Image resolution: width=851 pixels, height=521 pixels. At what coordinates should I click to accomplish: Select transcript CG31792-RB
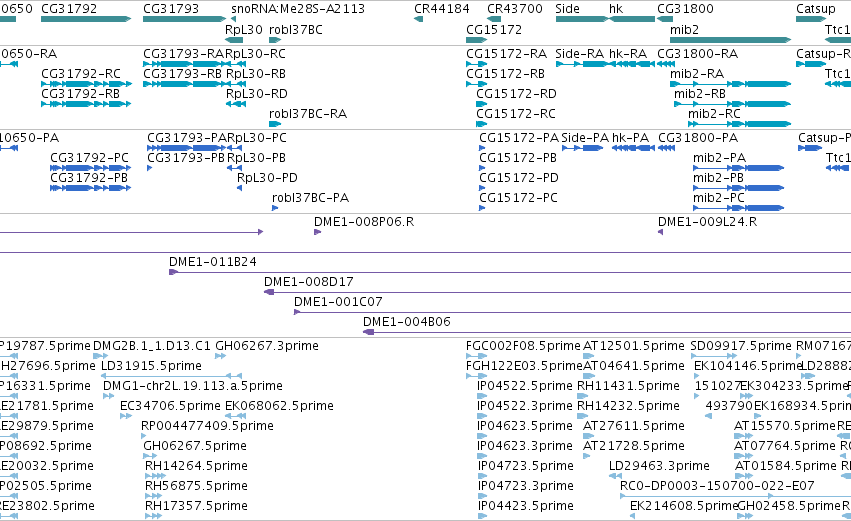tap(81, 94)
